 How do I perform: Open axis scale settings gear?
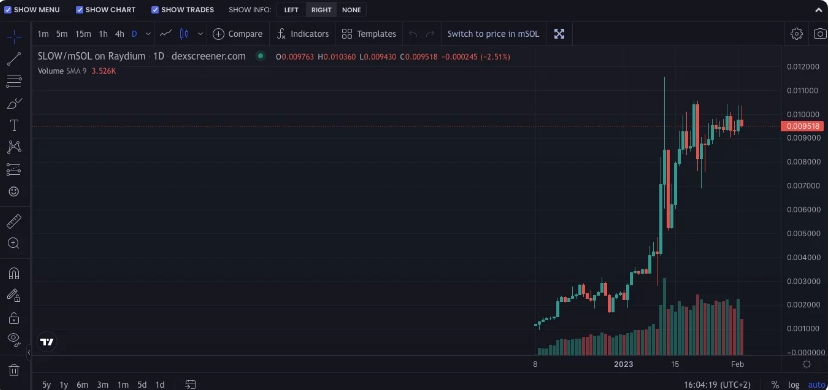tap(807, 364)
